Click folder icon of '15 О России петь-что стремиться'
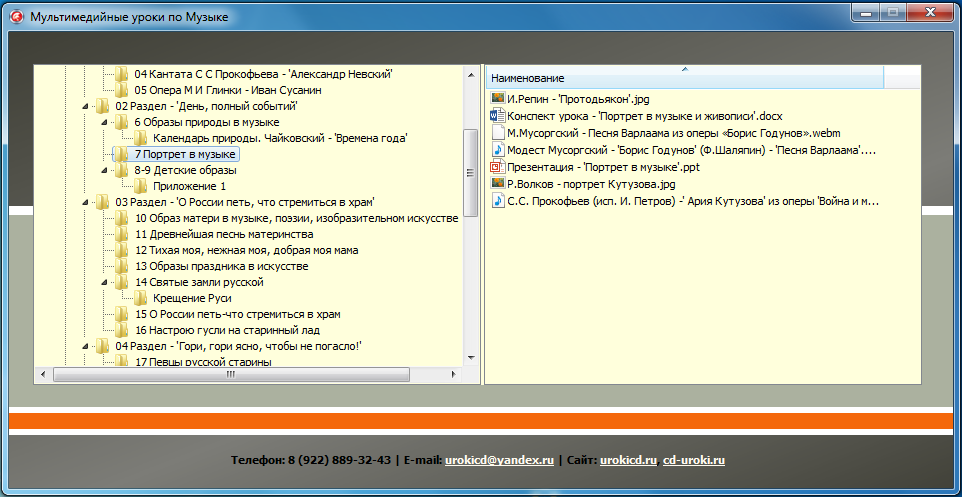The height and width of the screenshot is (497, 962). [121, 314]
